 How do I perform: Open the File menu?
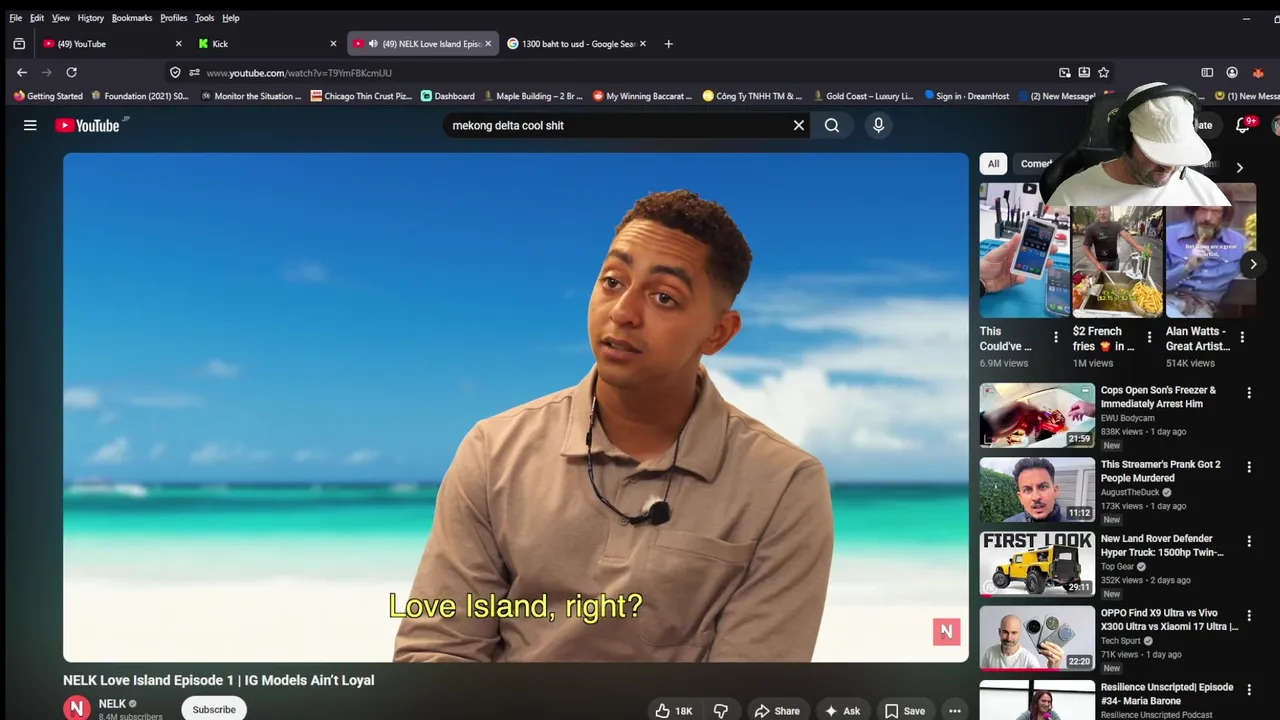coord(15,18)
